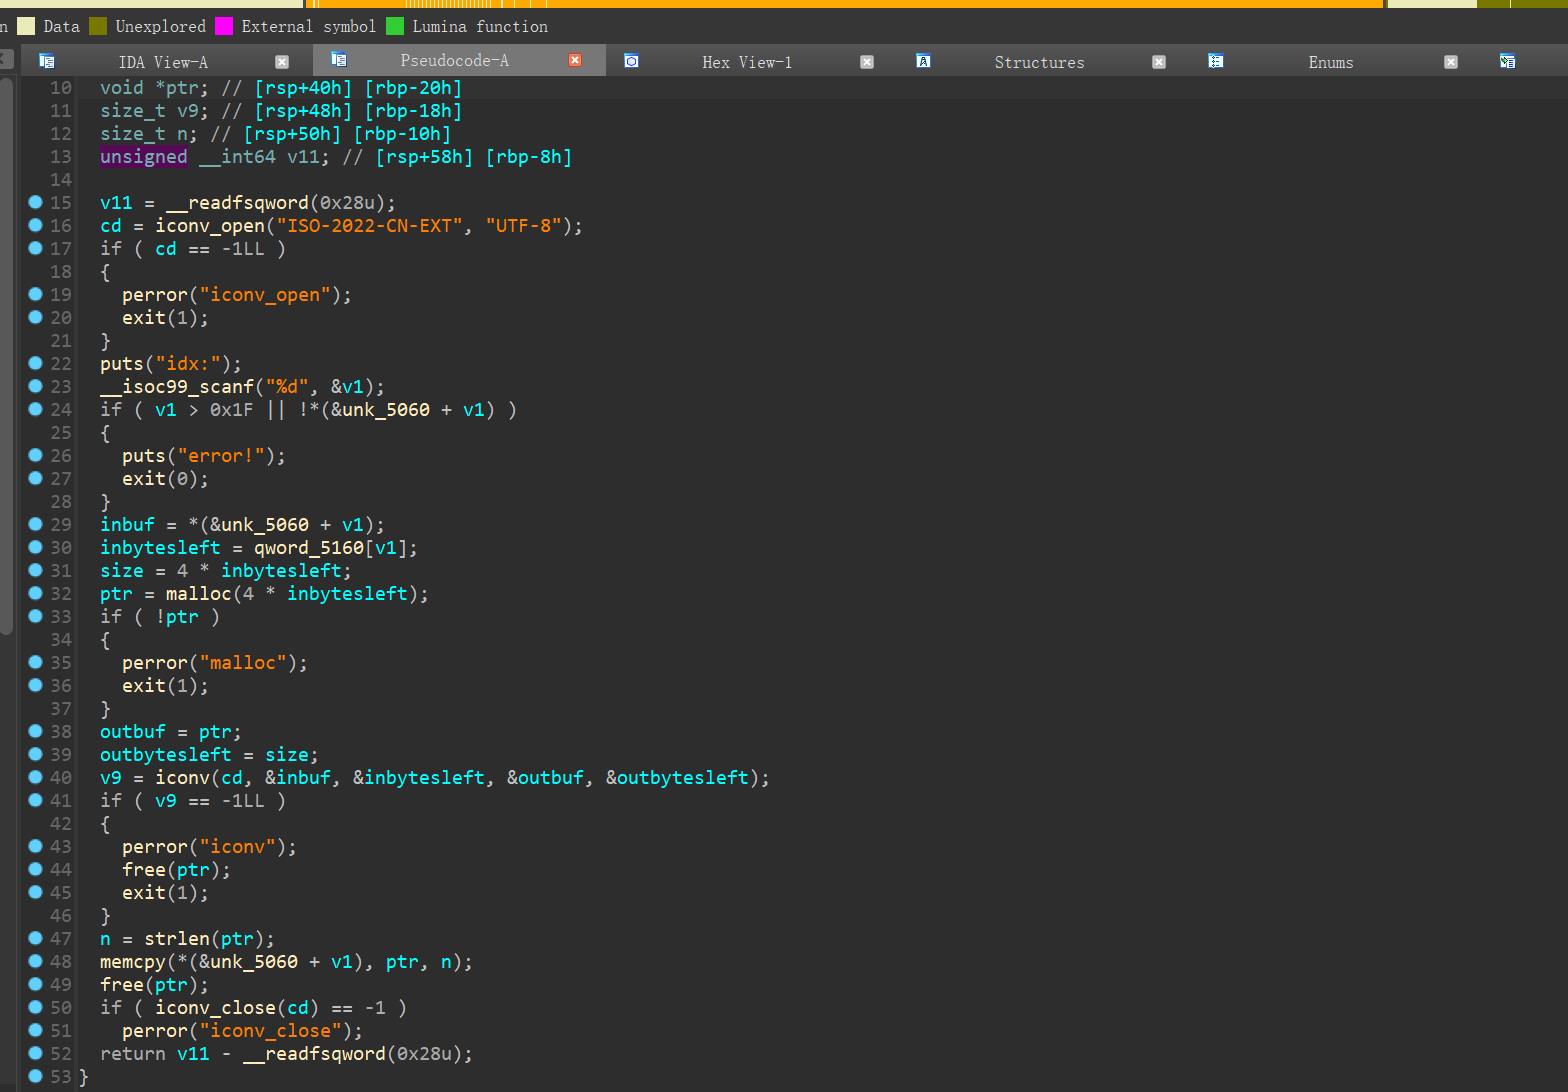Click qword_5160 on line 30
Viewport: 1568px width, 1092px height.
309,548
